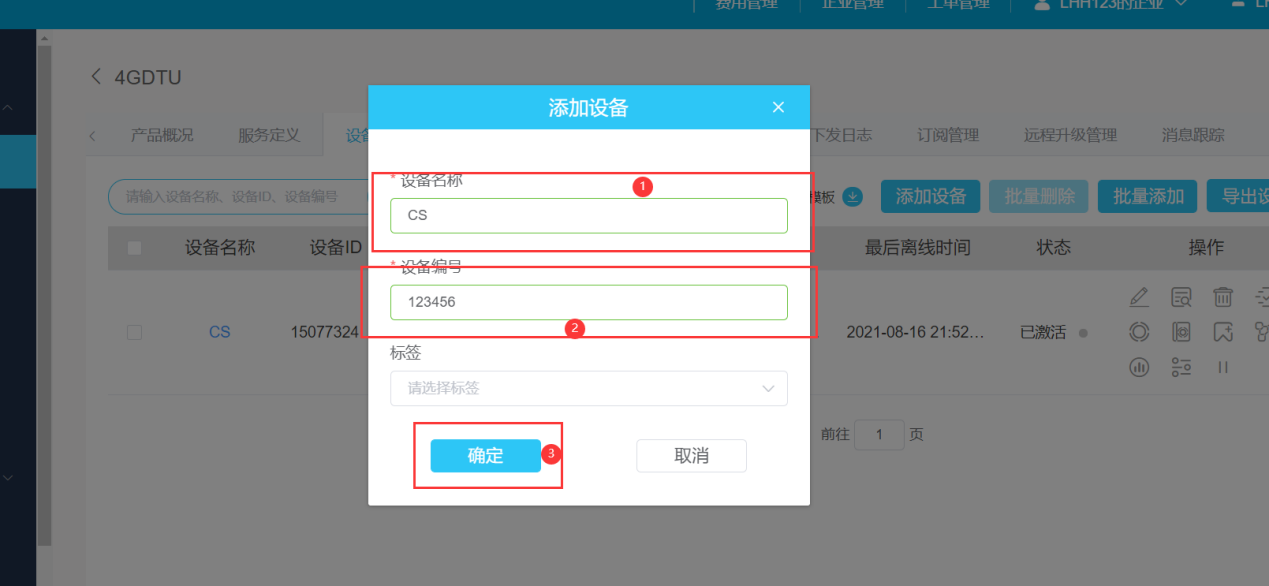This screenshot has height=586, width=1269.
Task: Collapse the left tab arrow beside 产品概况
Action: (x=92, y=135)
